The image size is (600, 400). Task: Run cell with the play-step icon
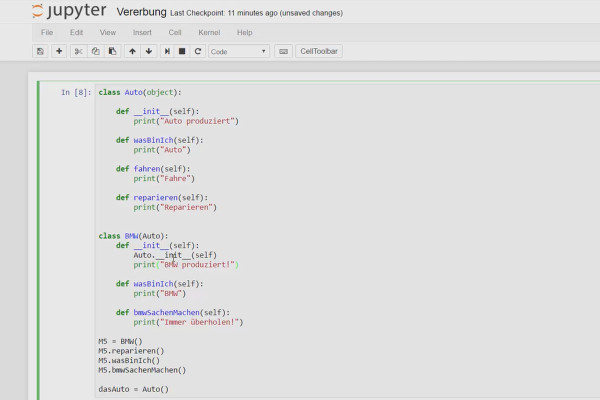pos(167,51)
